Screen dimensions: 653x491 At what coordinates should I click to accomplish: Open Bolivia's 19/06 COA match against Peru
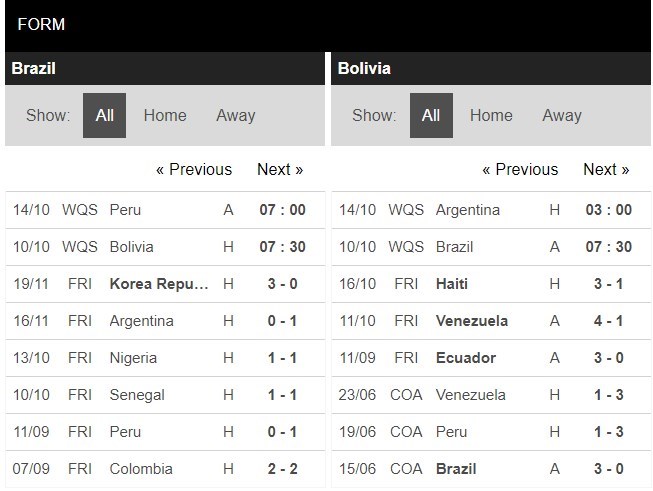click(x=491, y=432)
